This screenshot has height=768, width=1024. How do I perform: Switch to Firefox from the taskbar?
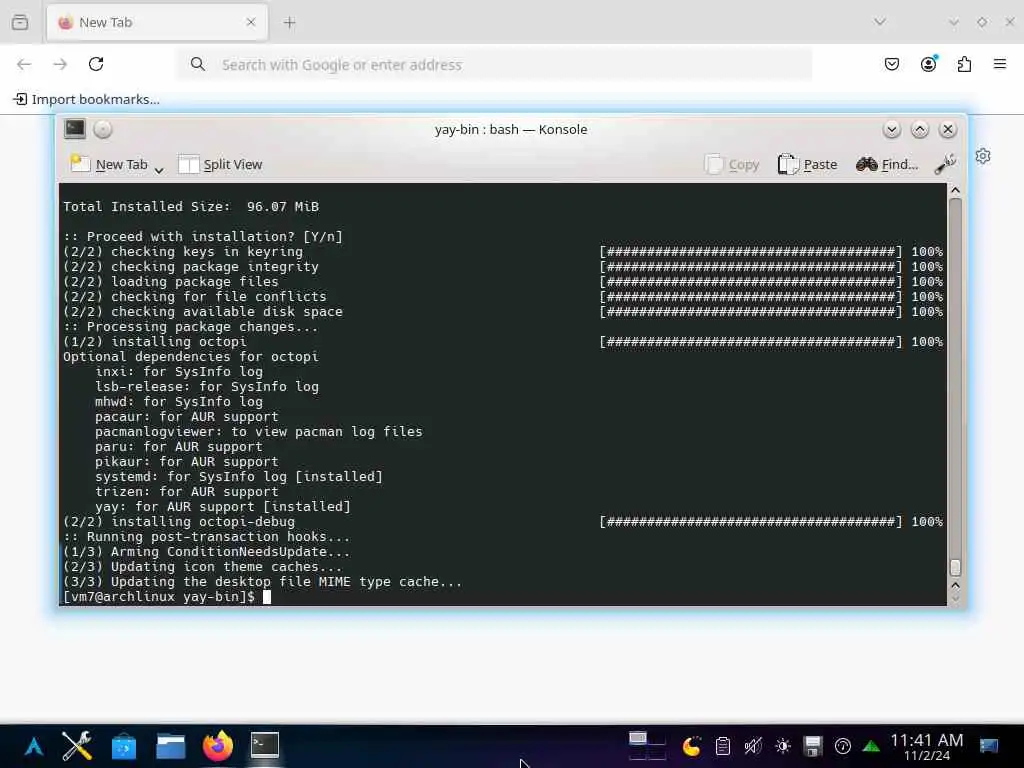coord(218,746)
